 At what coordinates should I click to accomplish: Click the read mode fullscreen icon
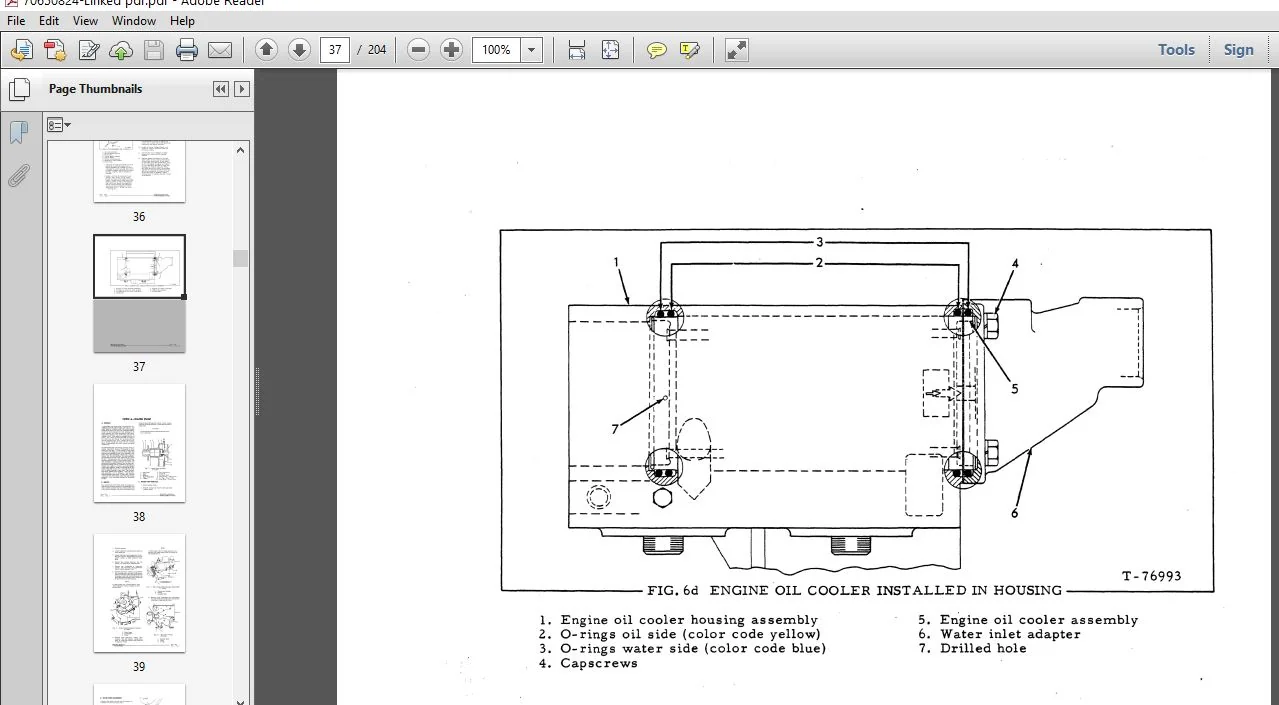(x=737, y=50)
